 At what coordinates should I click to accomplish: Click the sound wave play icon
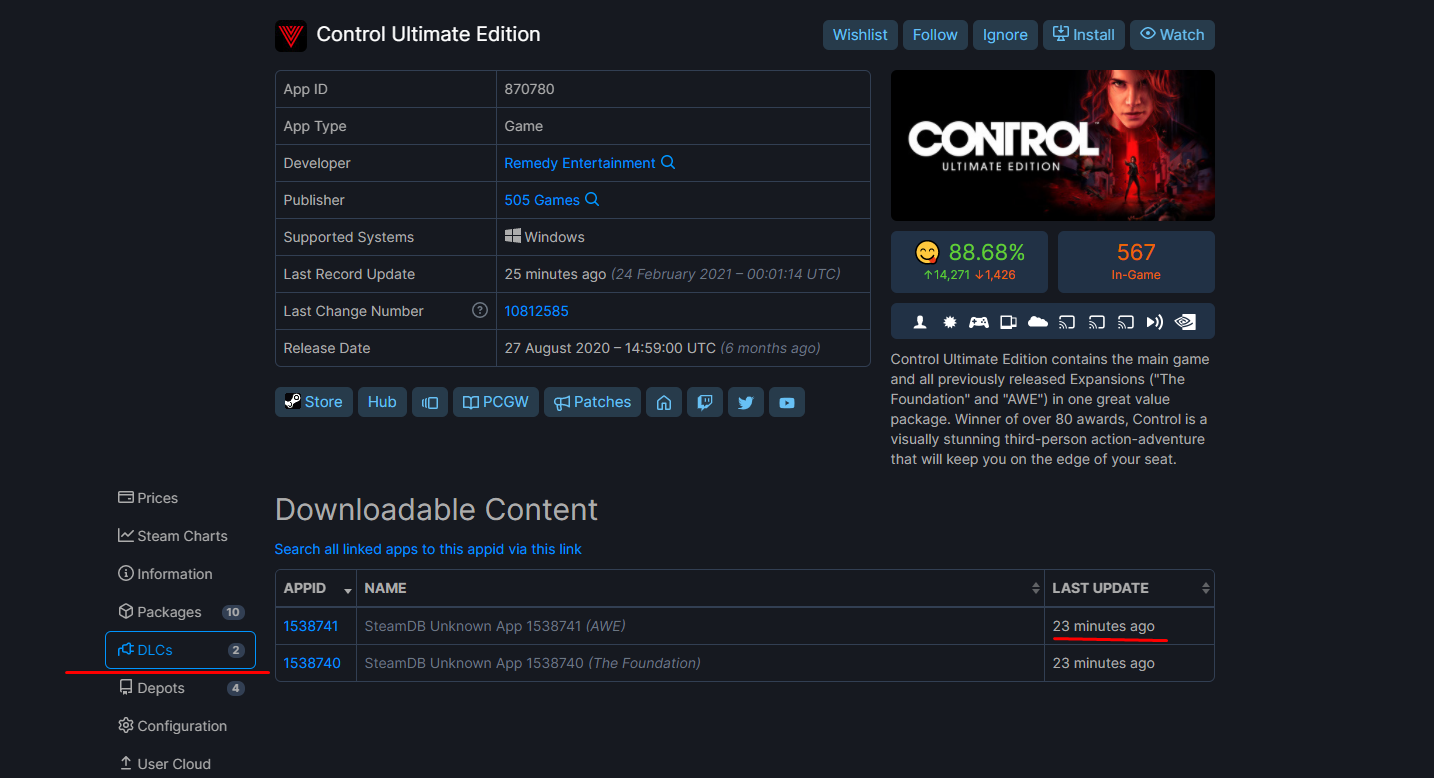[x=1155, y=322]
